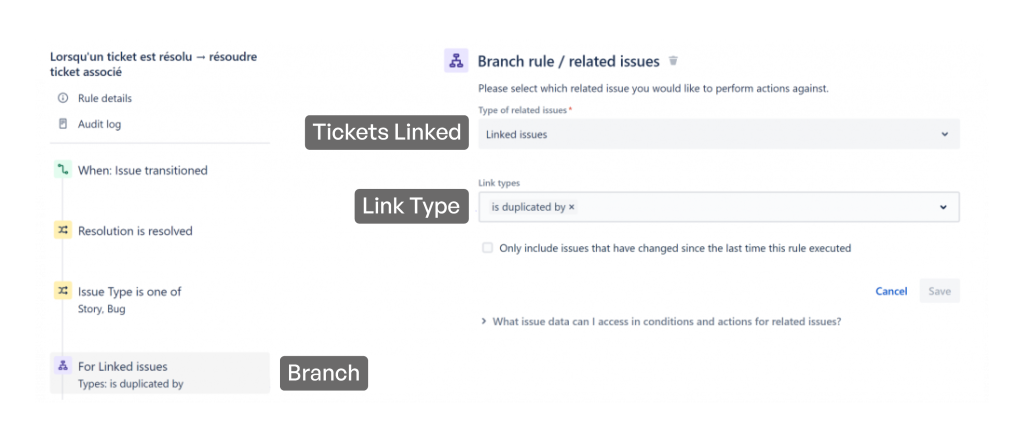Click the large purple Branch rule header icon
Screen dimensions: 1024x443
point(456,61)
